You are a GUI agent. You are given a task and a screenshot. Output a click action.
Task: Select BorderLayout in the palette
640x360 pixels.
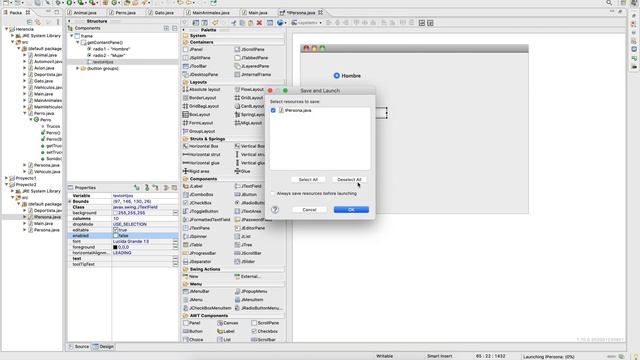(200, 98)
